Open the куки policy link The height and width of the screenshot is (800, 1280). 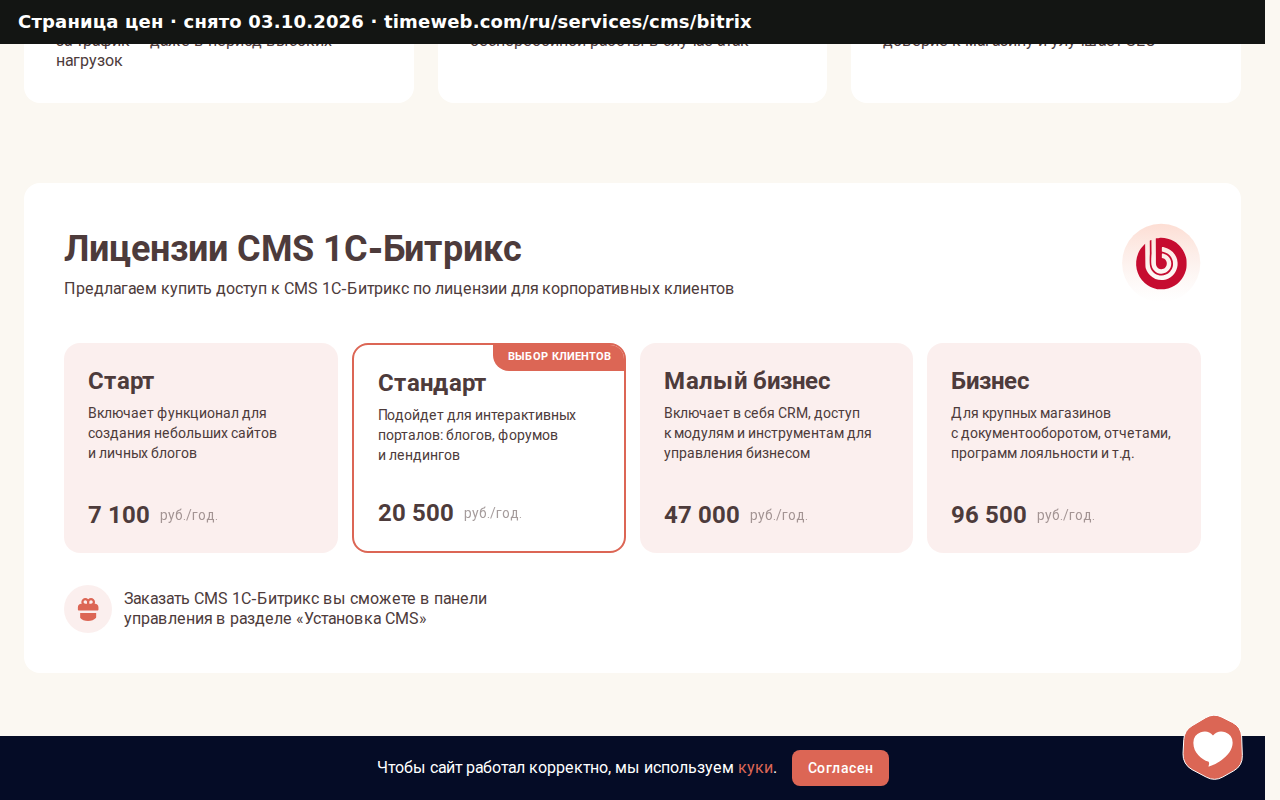coord(755,768)
